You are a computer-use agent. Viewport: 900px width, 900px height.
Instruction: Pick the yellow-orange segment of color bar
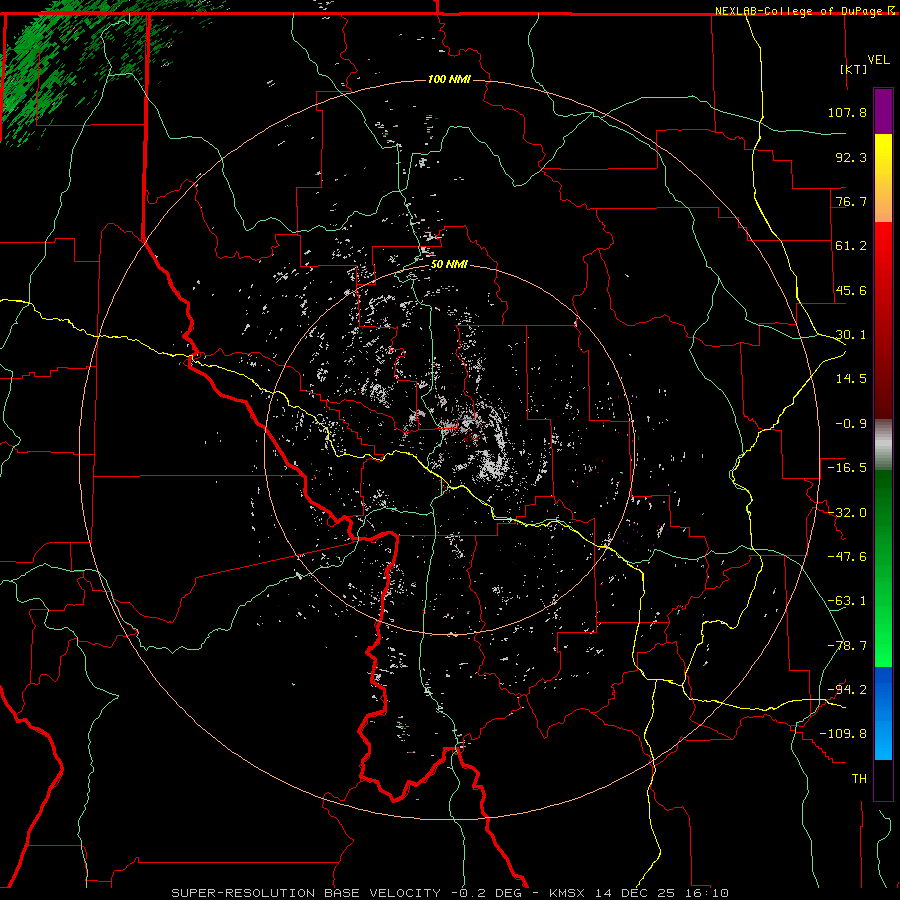[883, 178]
